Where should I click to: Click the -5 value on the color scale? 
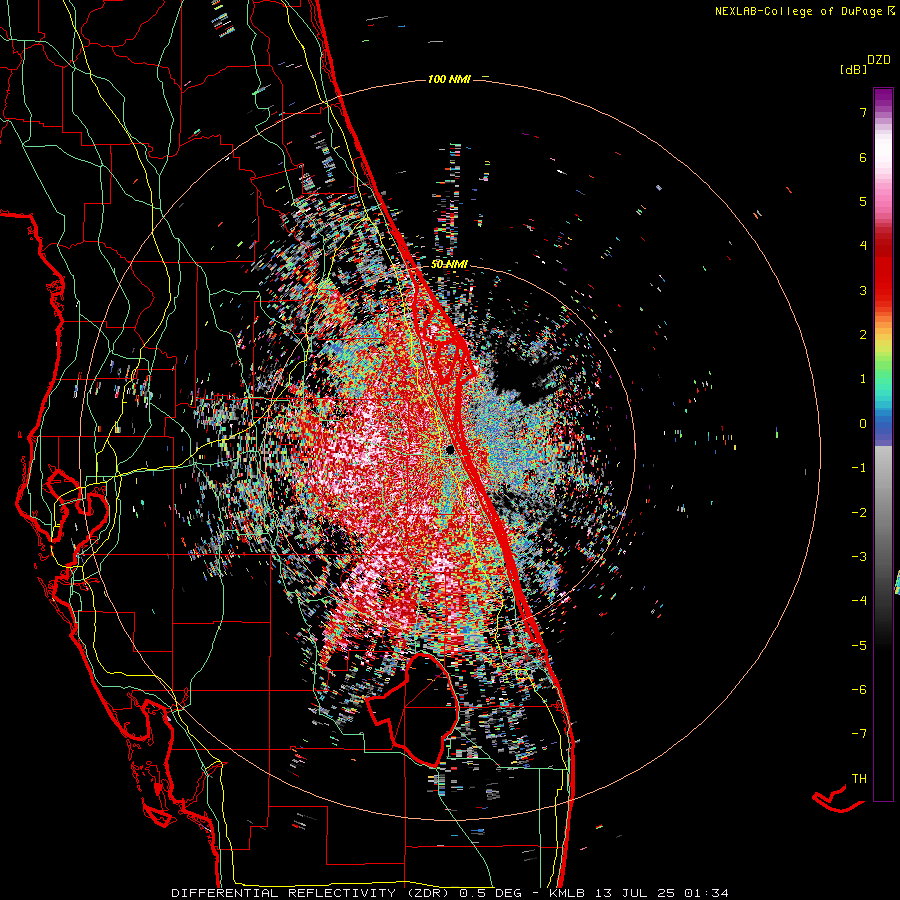pyautogui.click(x=859, y=646)
